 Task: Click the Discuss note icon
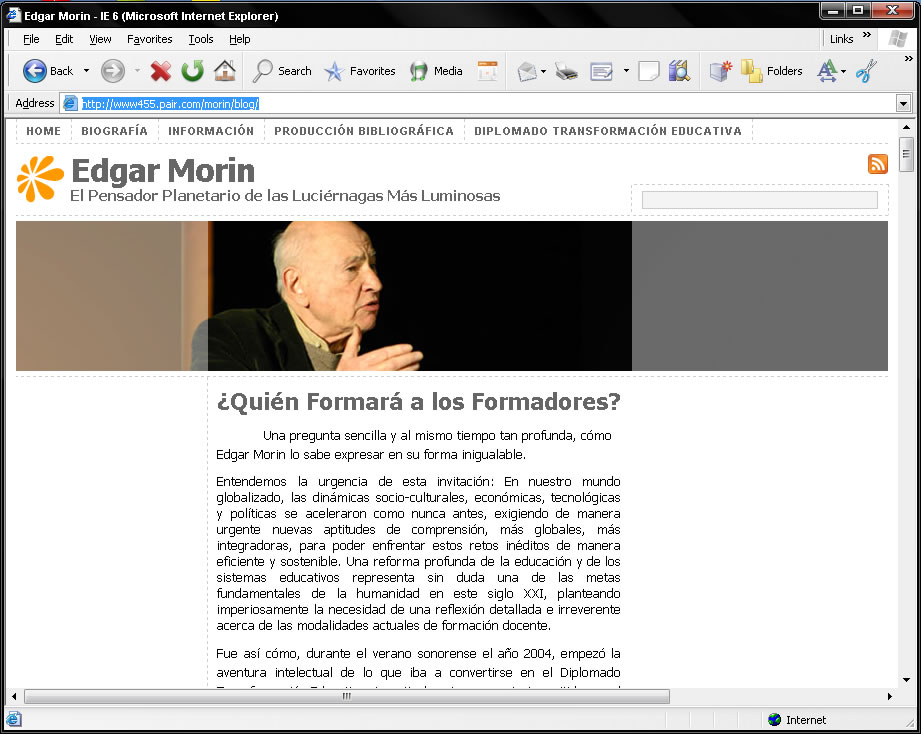click(x=648, y=72)
